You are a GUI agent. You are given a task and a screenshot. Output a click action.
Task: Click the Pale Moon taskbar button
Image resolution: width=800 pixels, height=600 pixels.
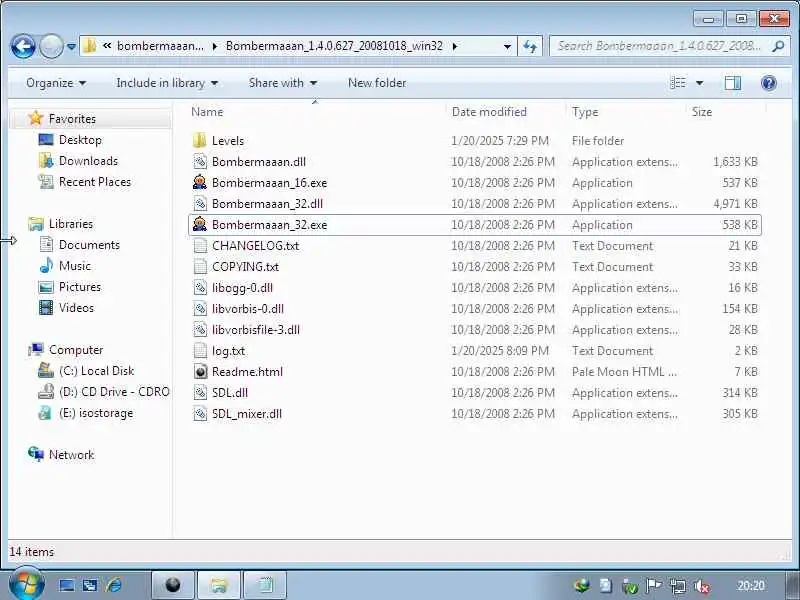click(x=172, y=585)
